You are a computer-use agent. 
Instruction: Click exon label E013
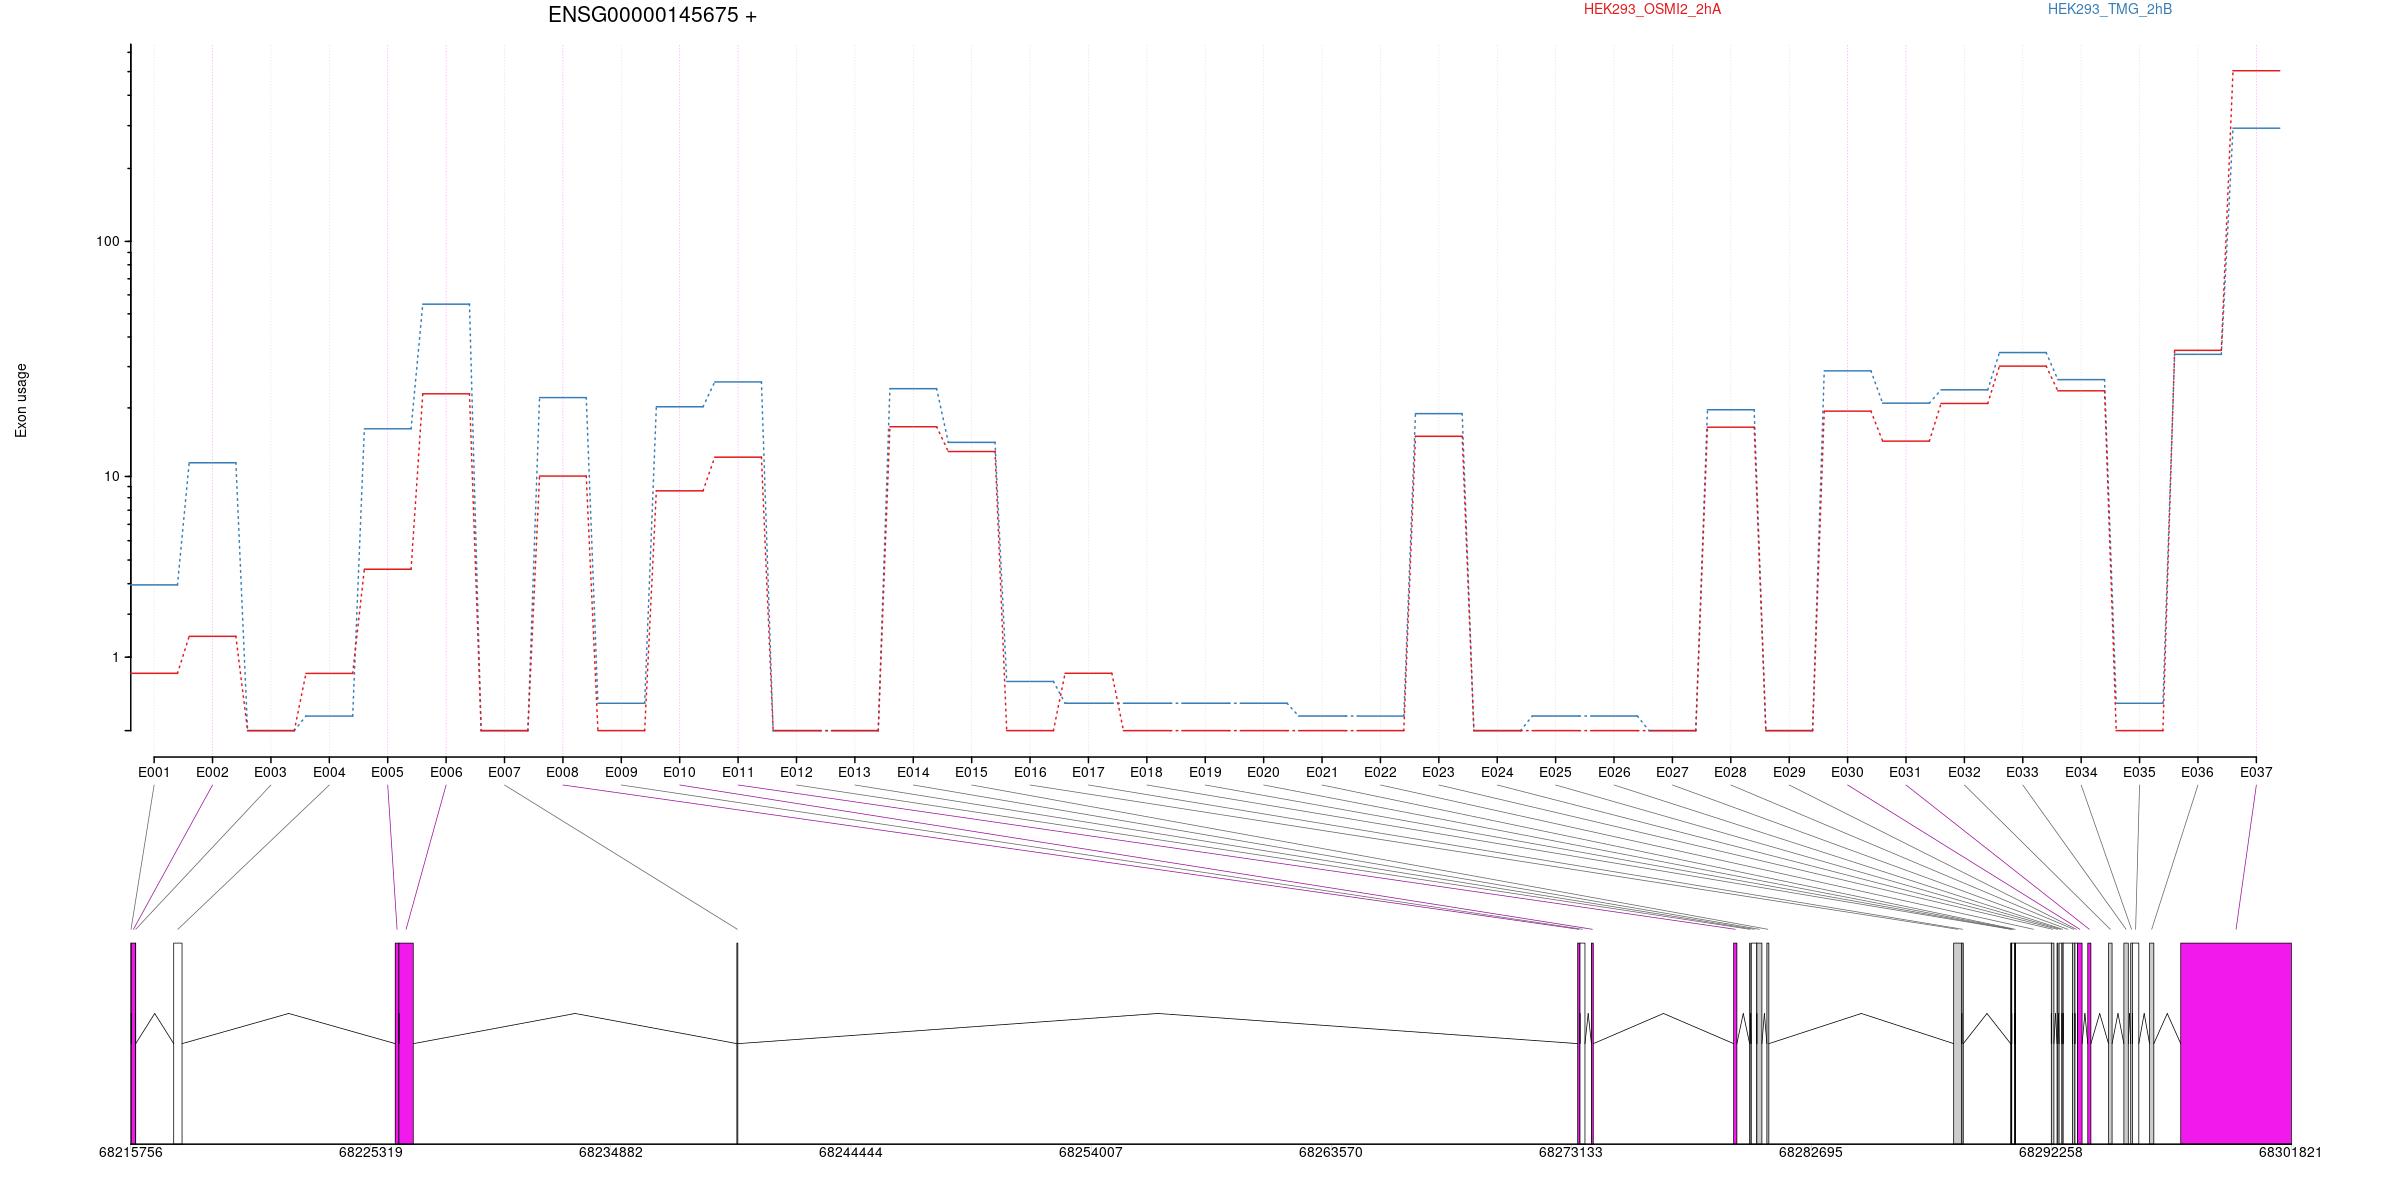(x=854, y=772)
